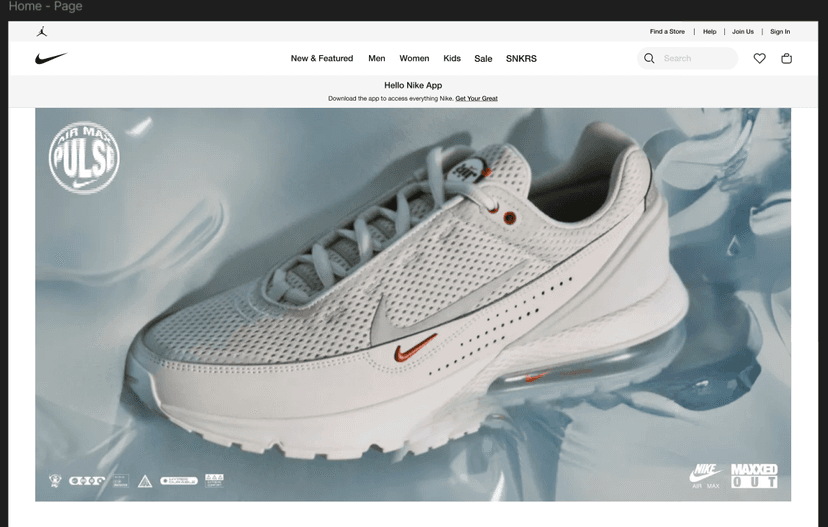
Task: Open the shopping bag icon
Action: (x=786, y=59)
